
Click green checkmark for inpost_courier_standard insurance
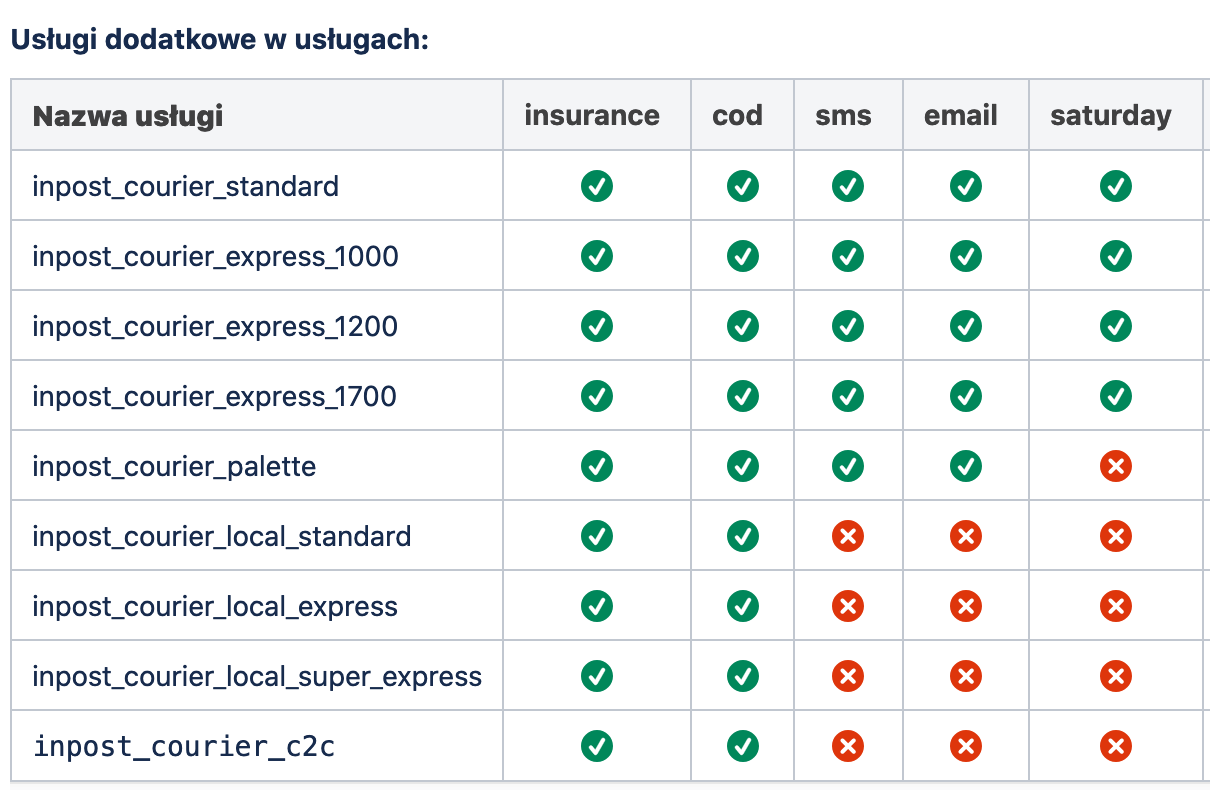(x=597, y=186)
